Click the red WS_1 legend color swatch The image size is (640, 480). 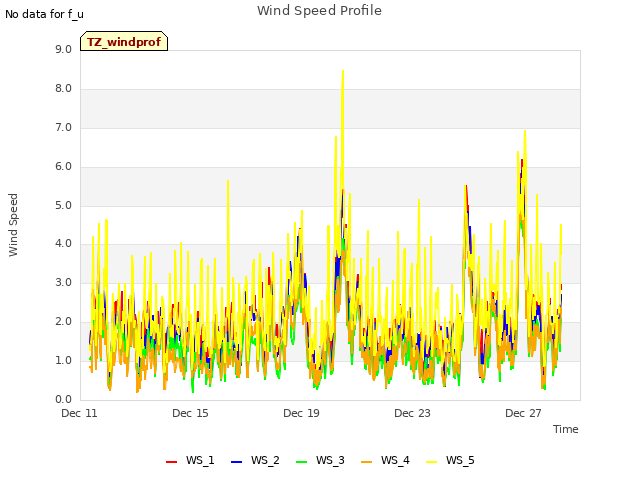pyautogui.click(x=171, y=462)
